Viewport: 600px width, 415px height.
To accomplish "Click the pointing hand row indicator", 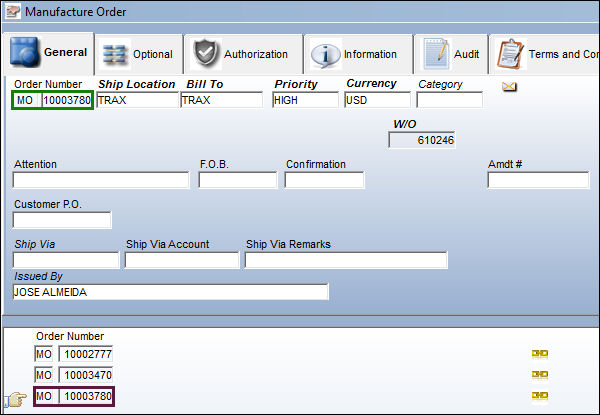I will tap(16, 400).
